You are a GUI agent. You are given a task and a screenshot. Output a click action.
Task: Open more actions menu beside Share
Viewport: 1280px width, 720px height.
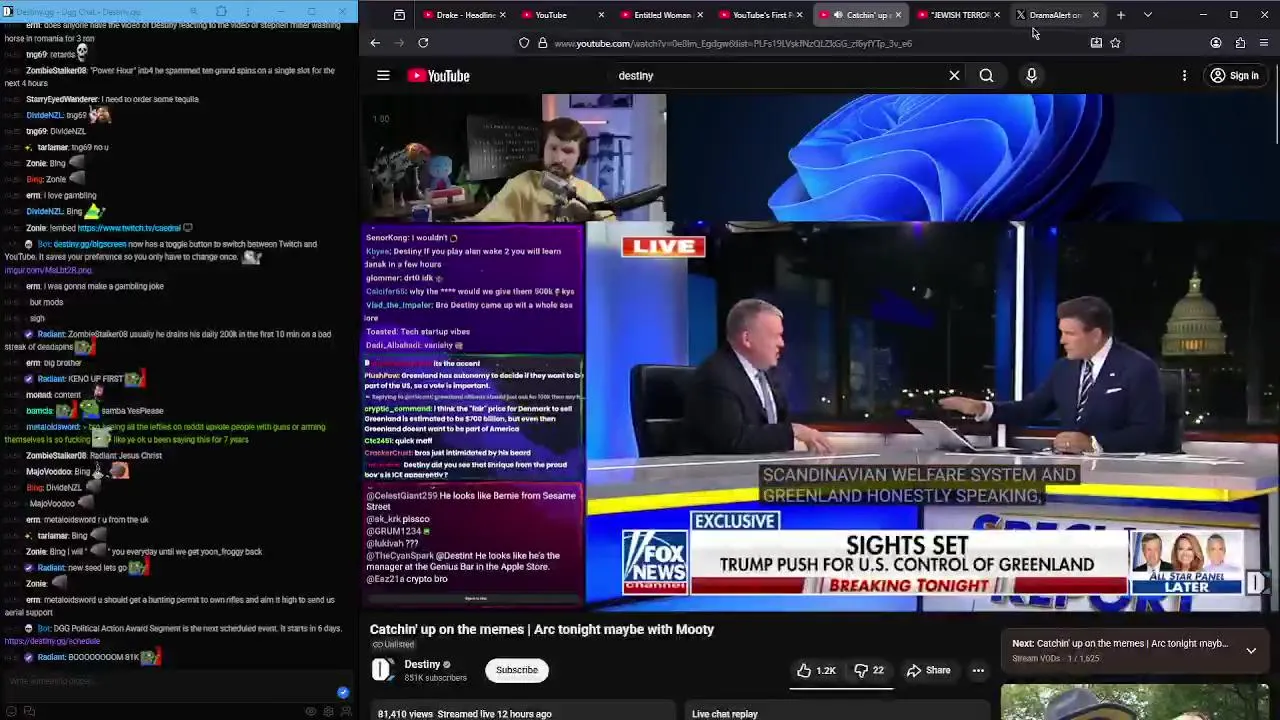(978, 670)
